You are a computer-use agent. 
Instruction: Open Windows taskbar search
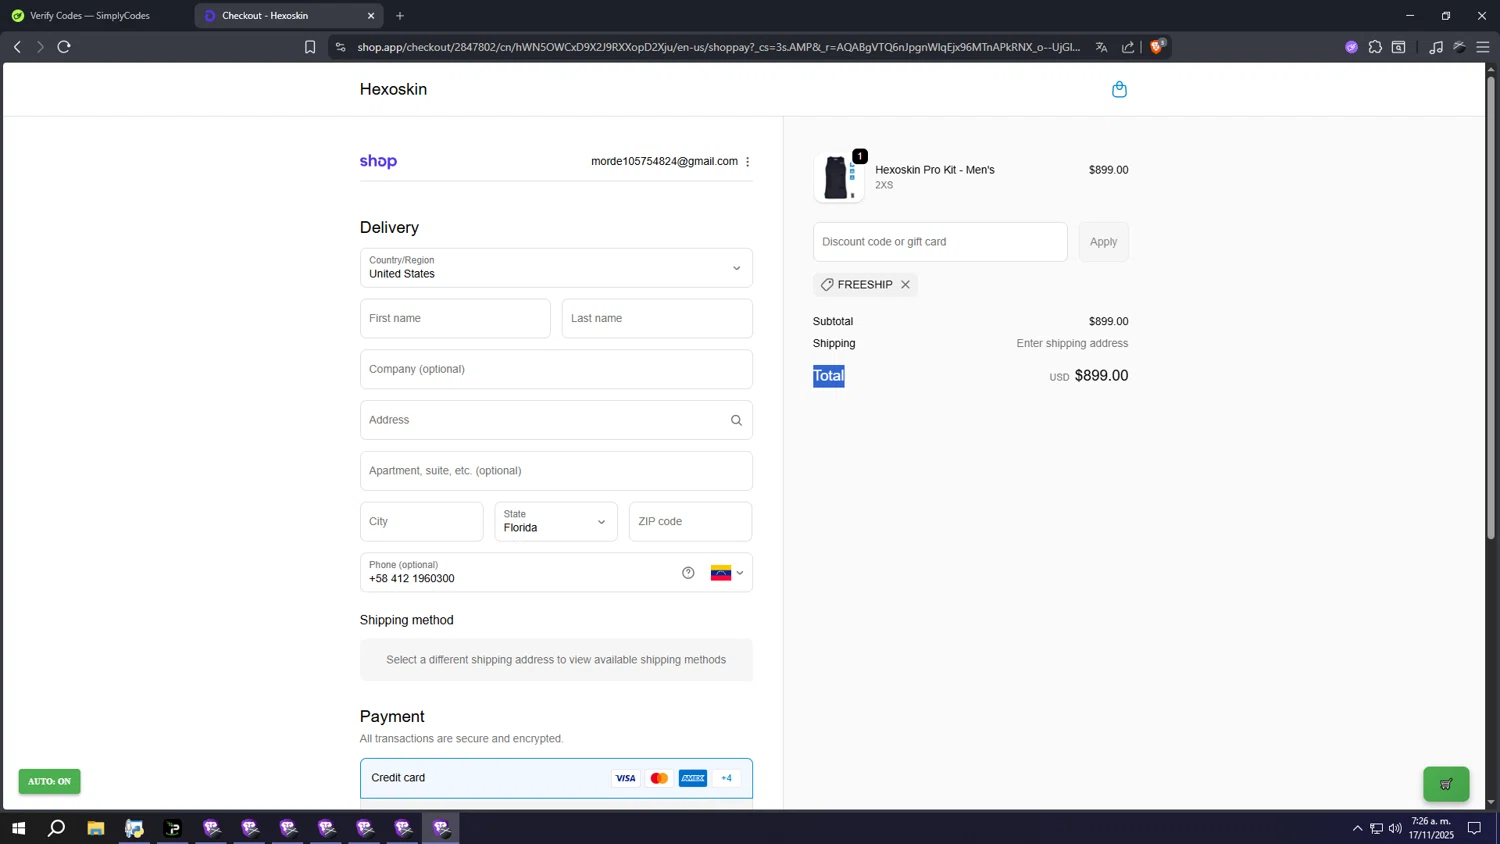coord(57,828)
